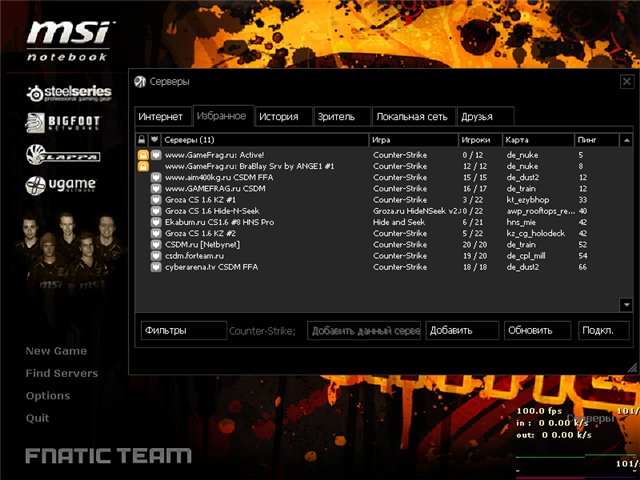
Task: Click the shield icon beside cyberarena.tv CSDM FFA
Action: [155, 265]
